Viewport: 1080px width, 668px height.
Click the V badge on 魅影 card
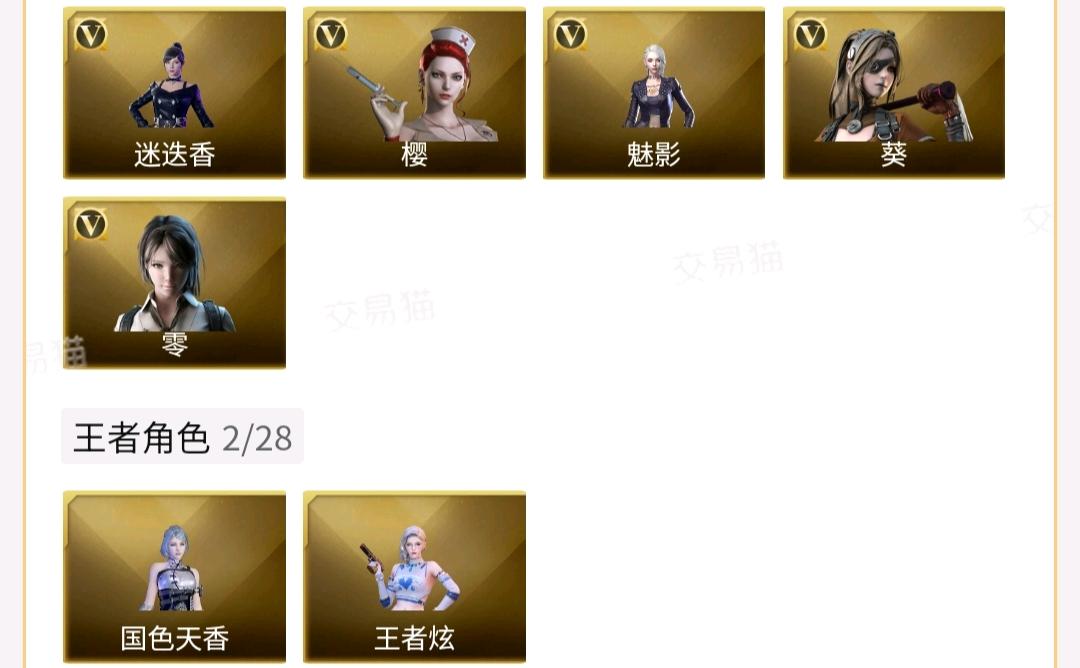click(570, 34)
